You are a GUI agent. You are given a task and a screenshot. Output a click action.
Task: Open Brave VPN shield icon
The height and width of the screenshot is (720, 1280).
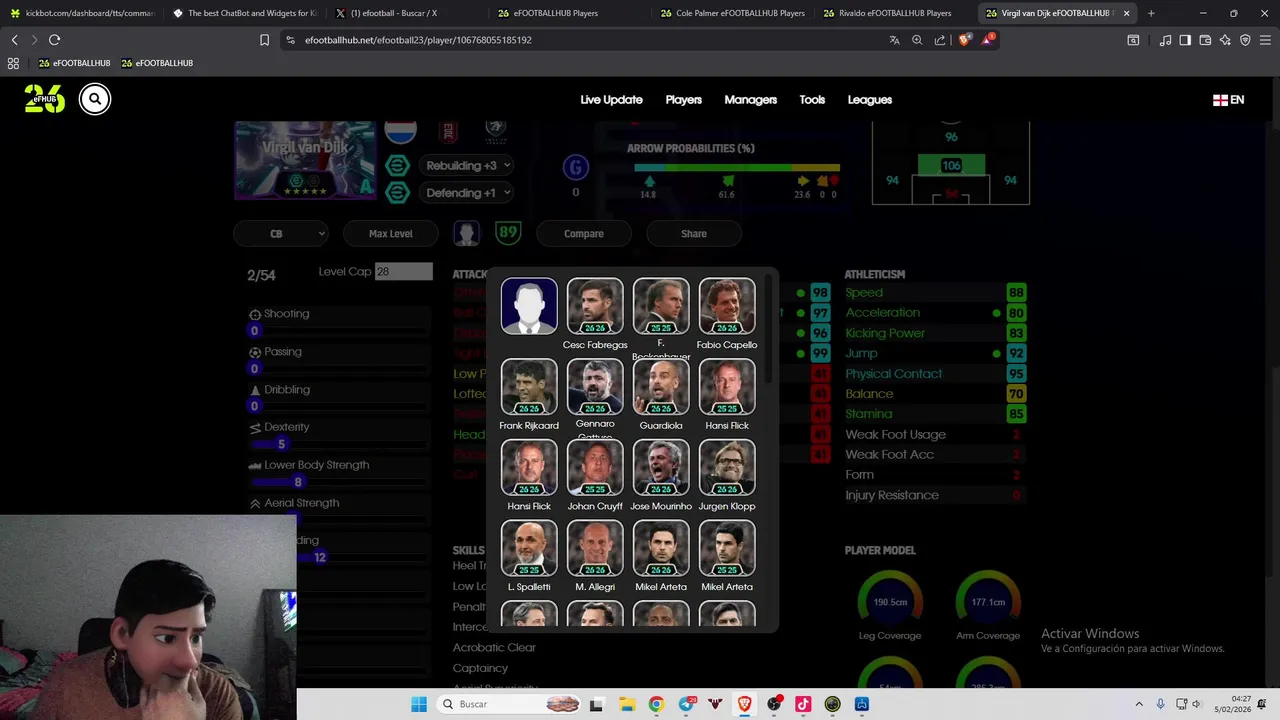tap(1245, 40)
